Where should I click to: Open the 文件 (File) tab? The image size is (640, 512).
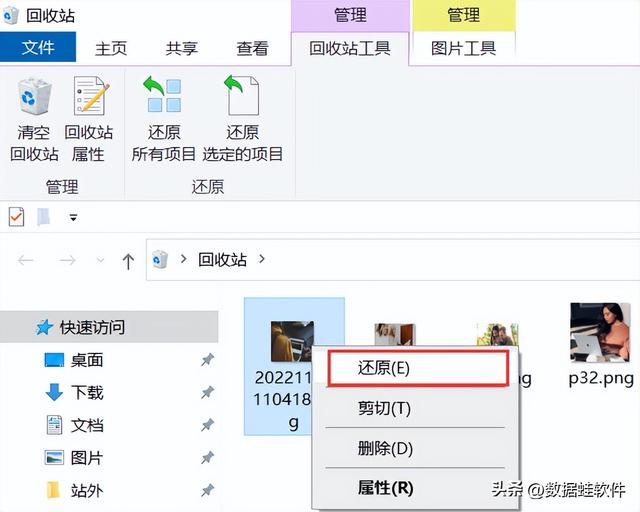[38, 47]
